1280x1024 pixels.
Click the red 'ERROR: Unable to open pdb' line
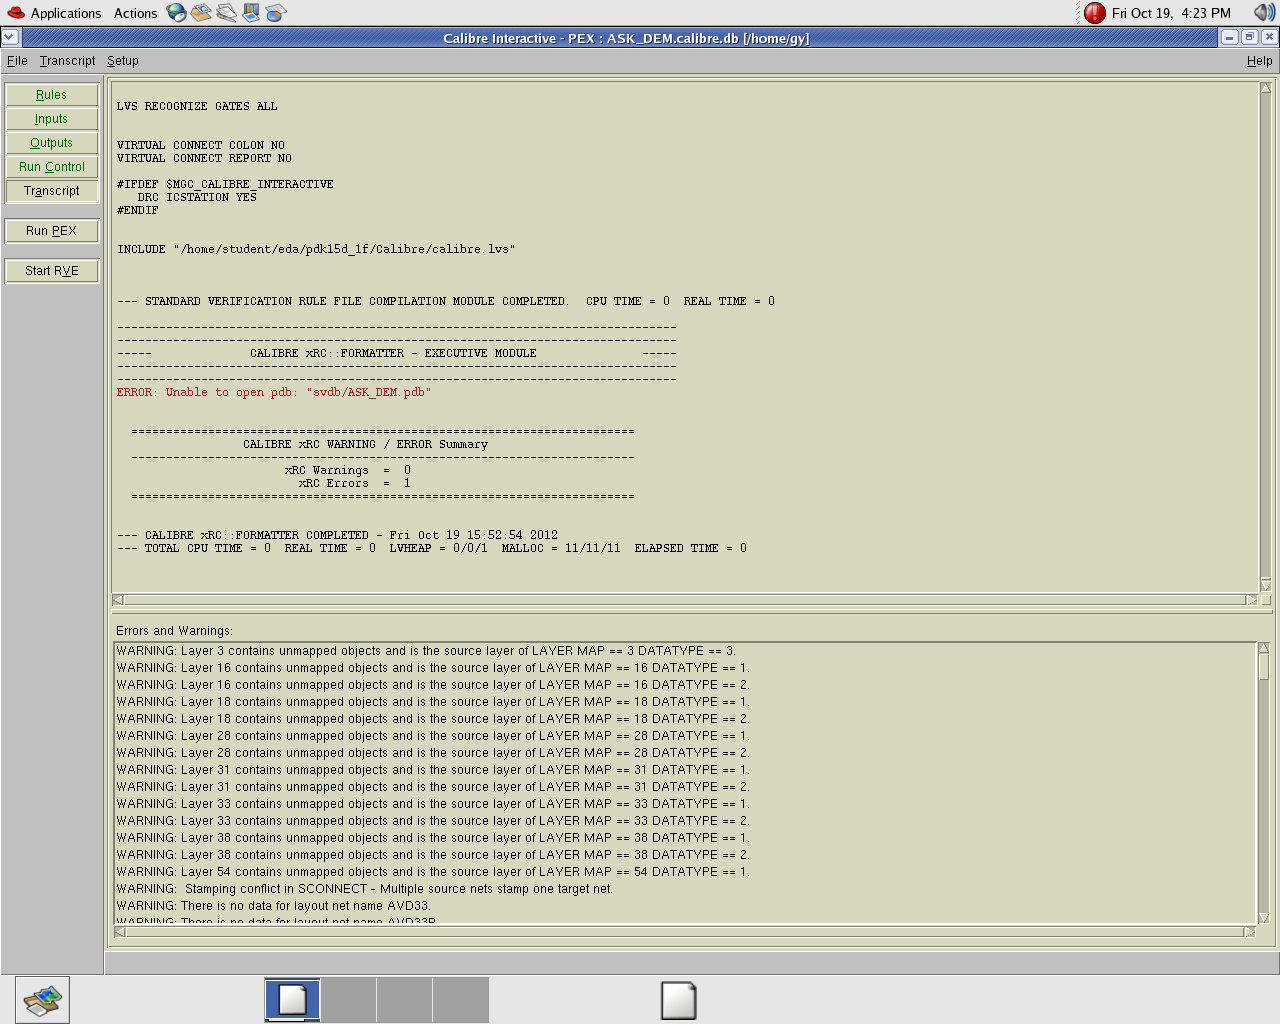(x=274, y=393)
